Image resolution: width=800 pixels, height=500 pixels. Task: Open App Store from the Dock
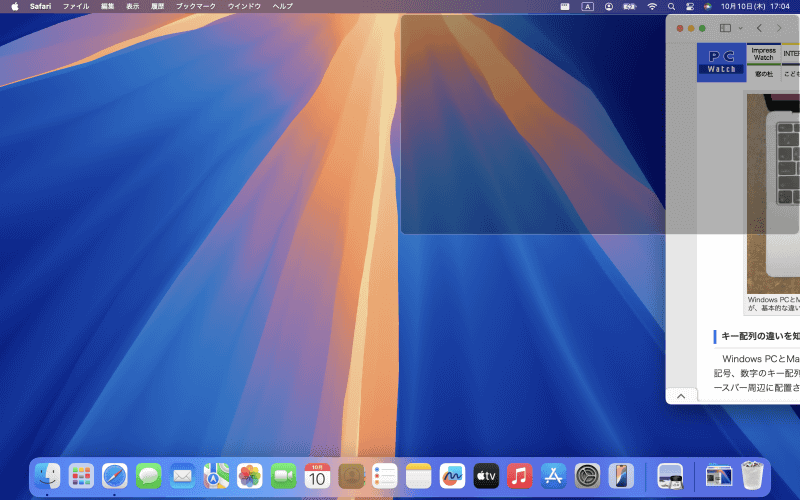point(553,477)
